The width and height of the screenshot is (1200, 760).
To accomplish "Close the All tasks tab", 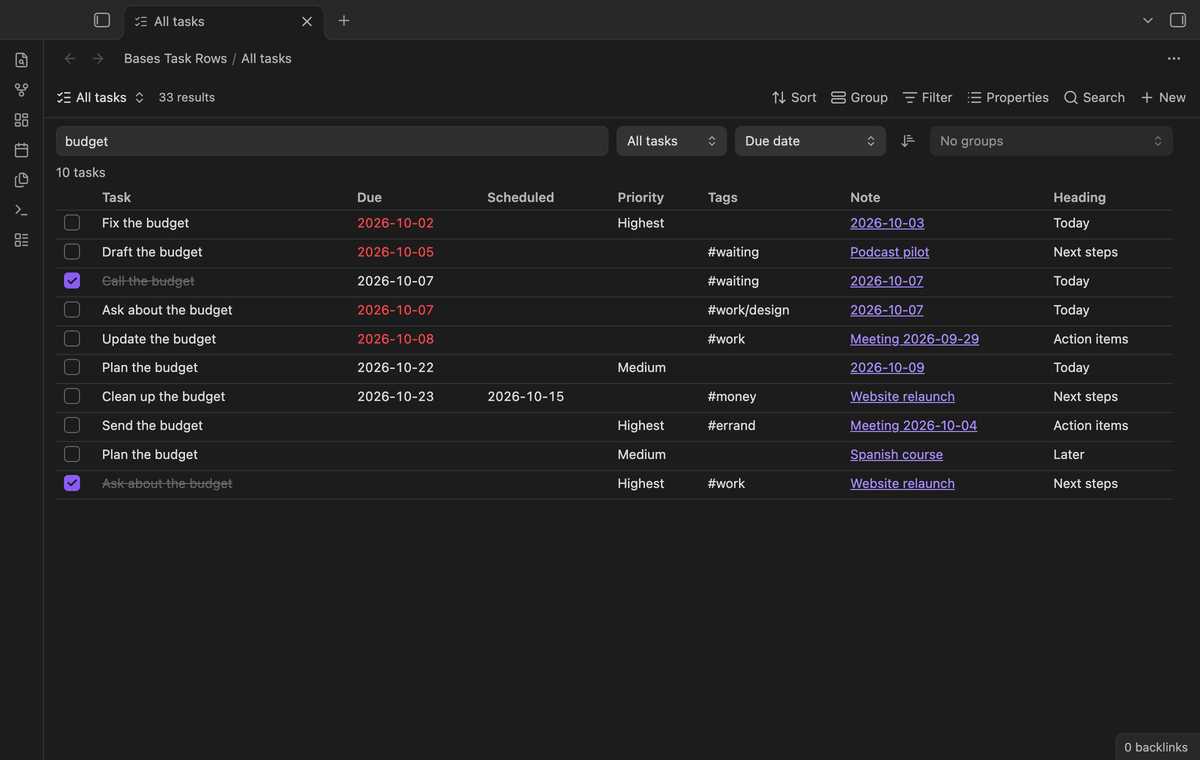I will coord(307,21).
